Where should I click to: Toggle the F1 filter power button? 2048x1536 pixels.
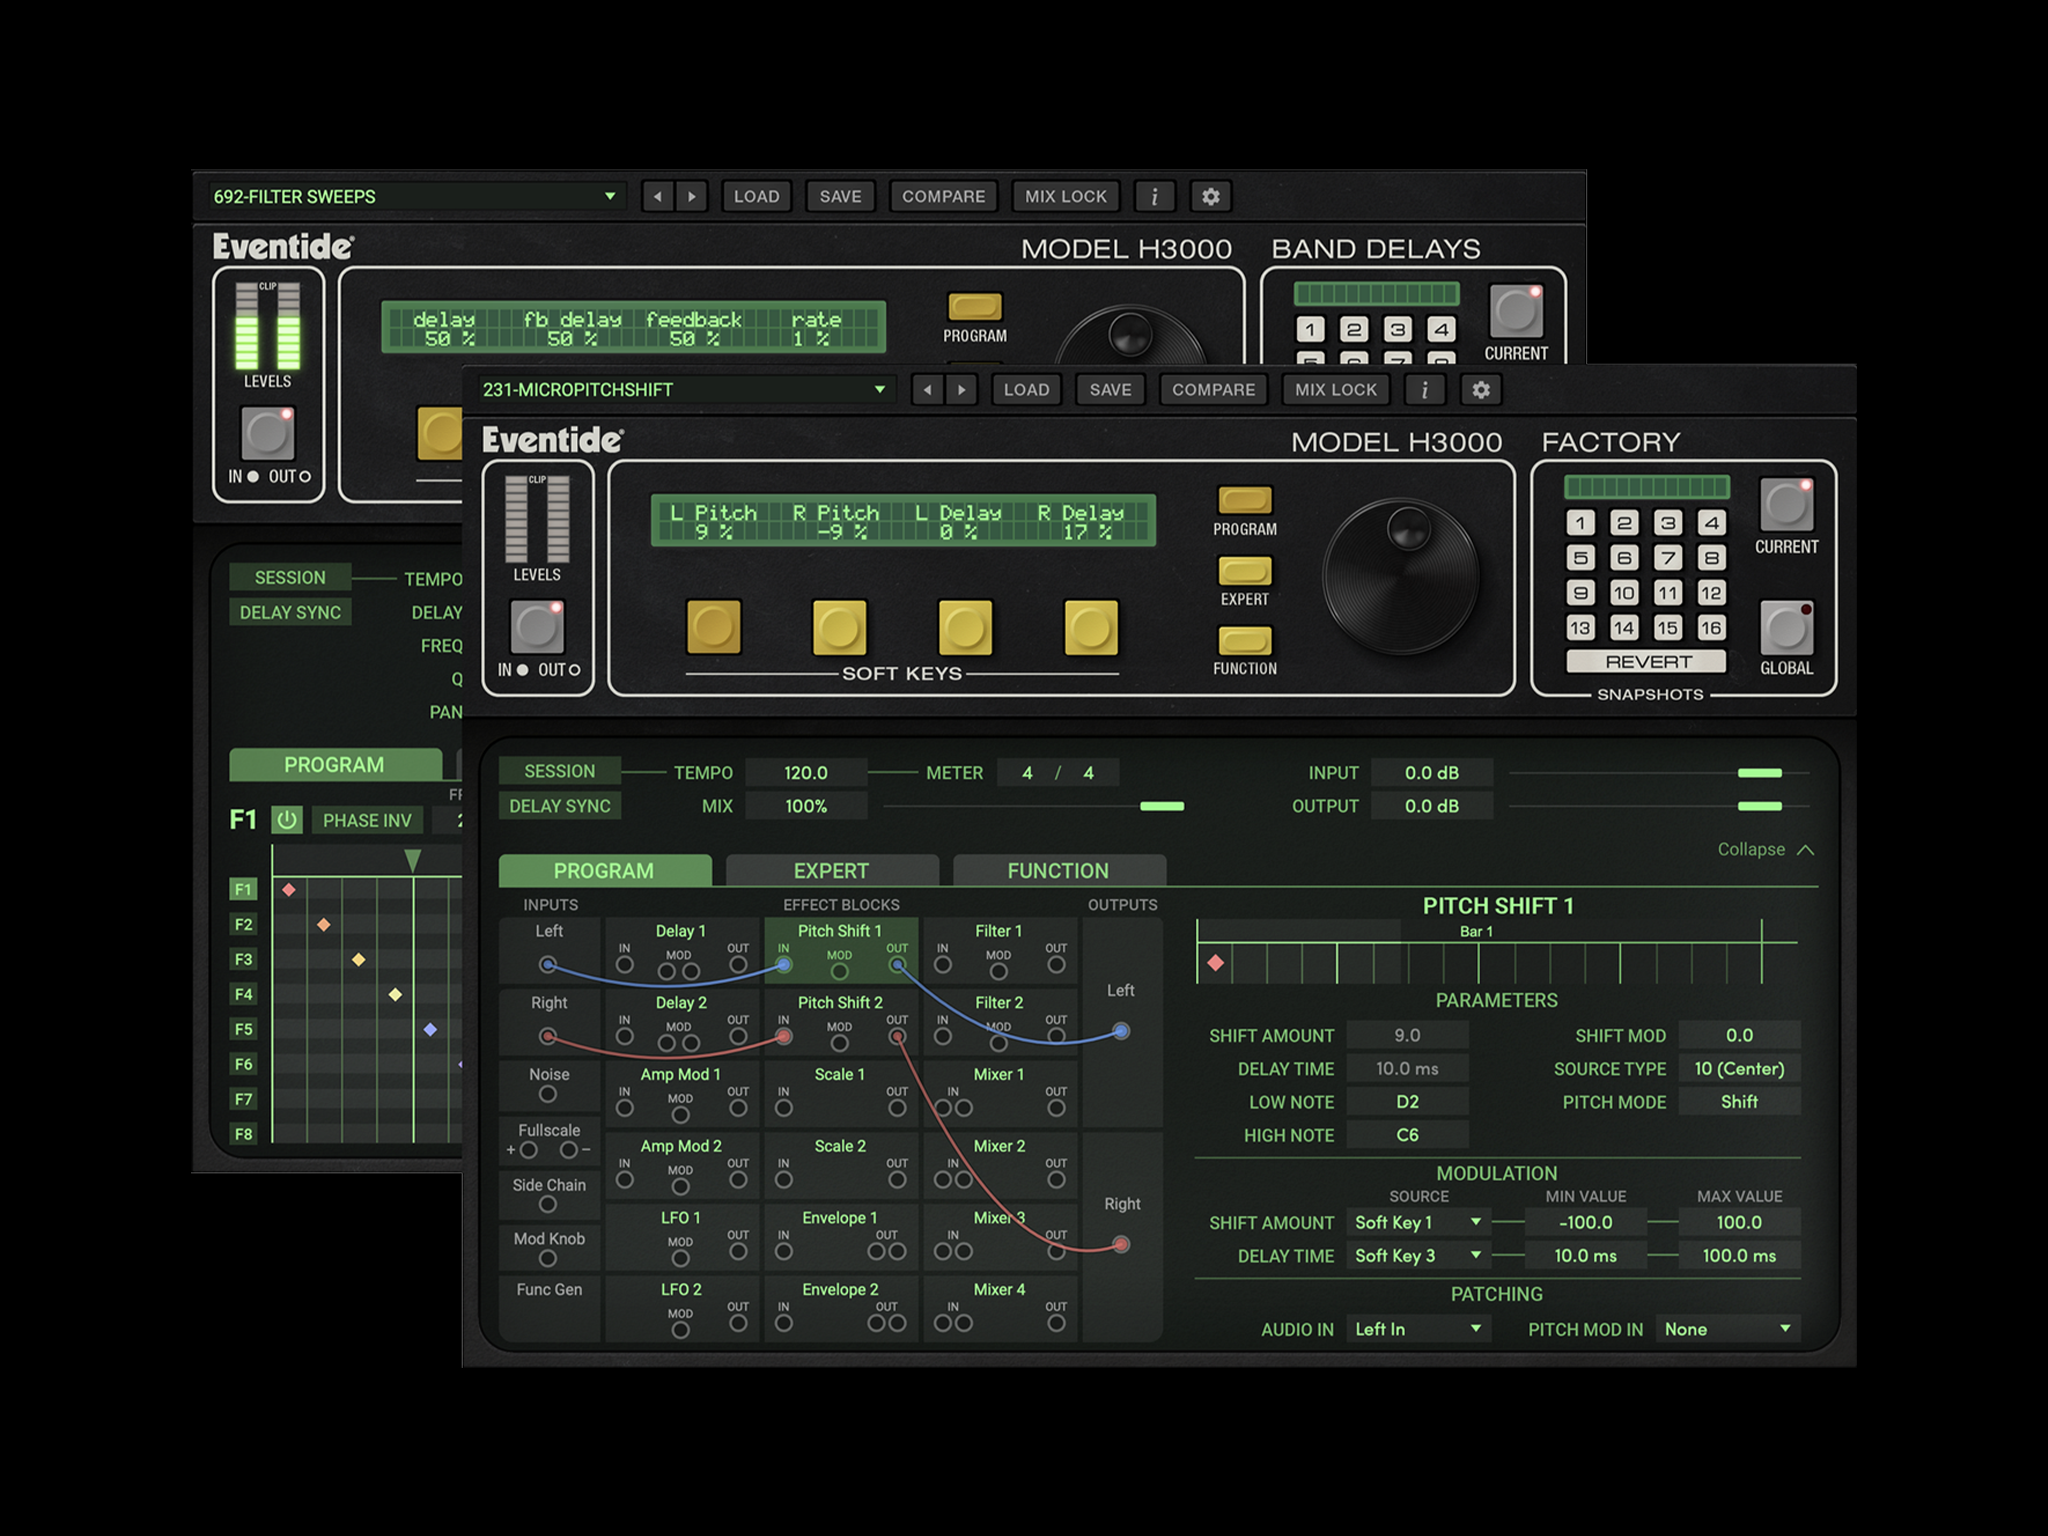point(287,820)
